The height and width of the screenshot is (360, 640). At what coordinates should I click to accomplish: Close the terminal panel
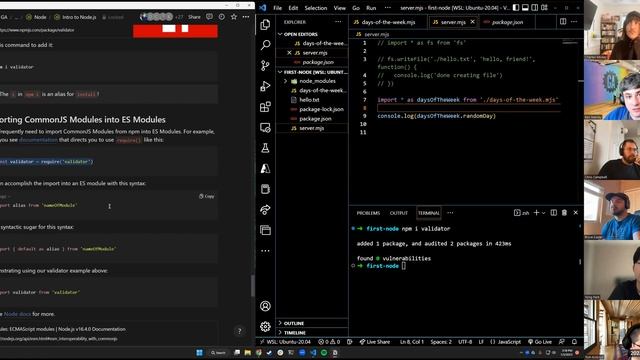pos(576,213)
